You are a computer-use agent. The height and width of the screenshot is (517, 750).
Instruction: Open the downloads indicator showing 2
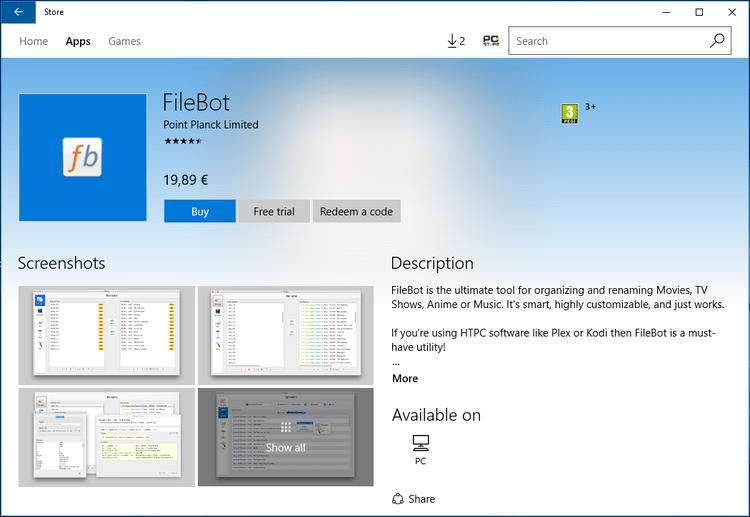[x=456, y=41]
